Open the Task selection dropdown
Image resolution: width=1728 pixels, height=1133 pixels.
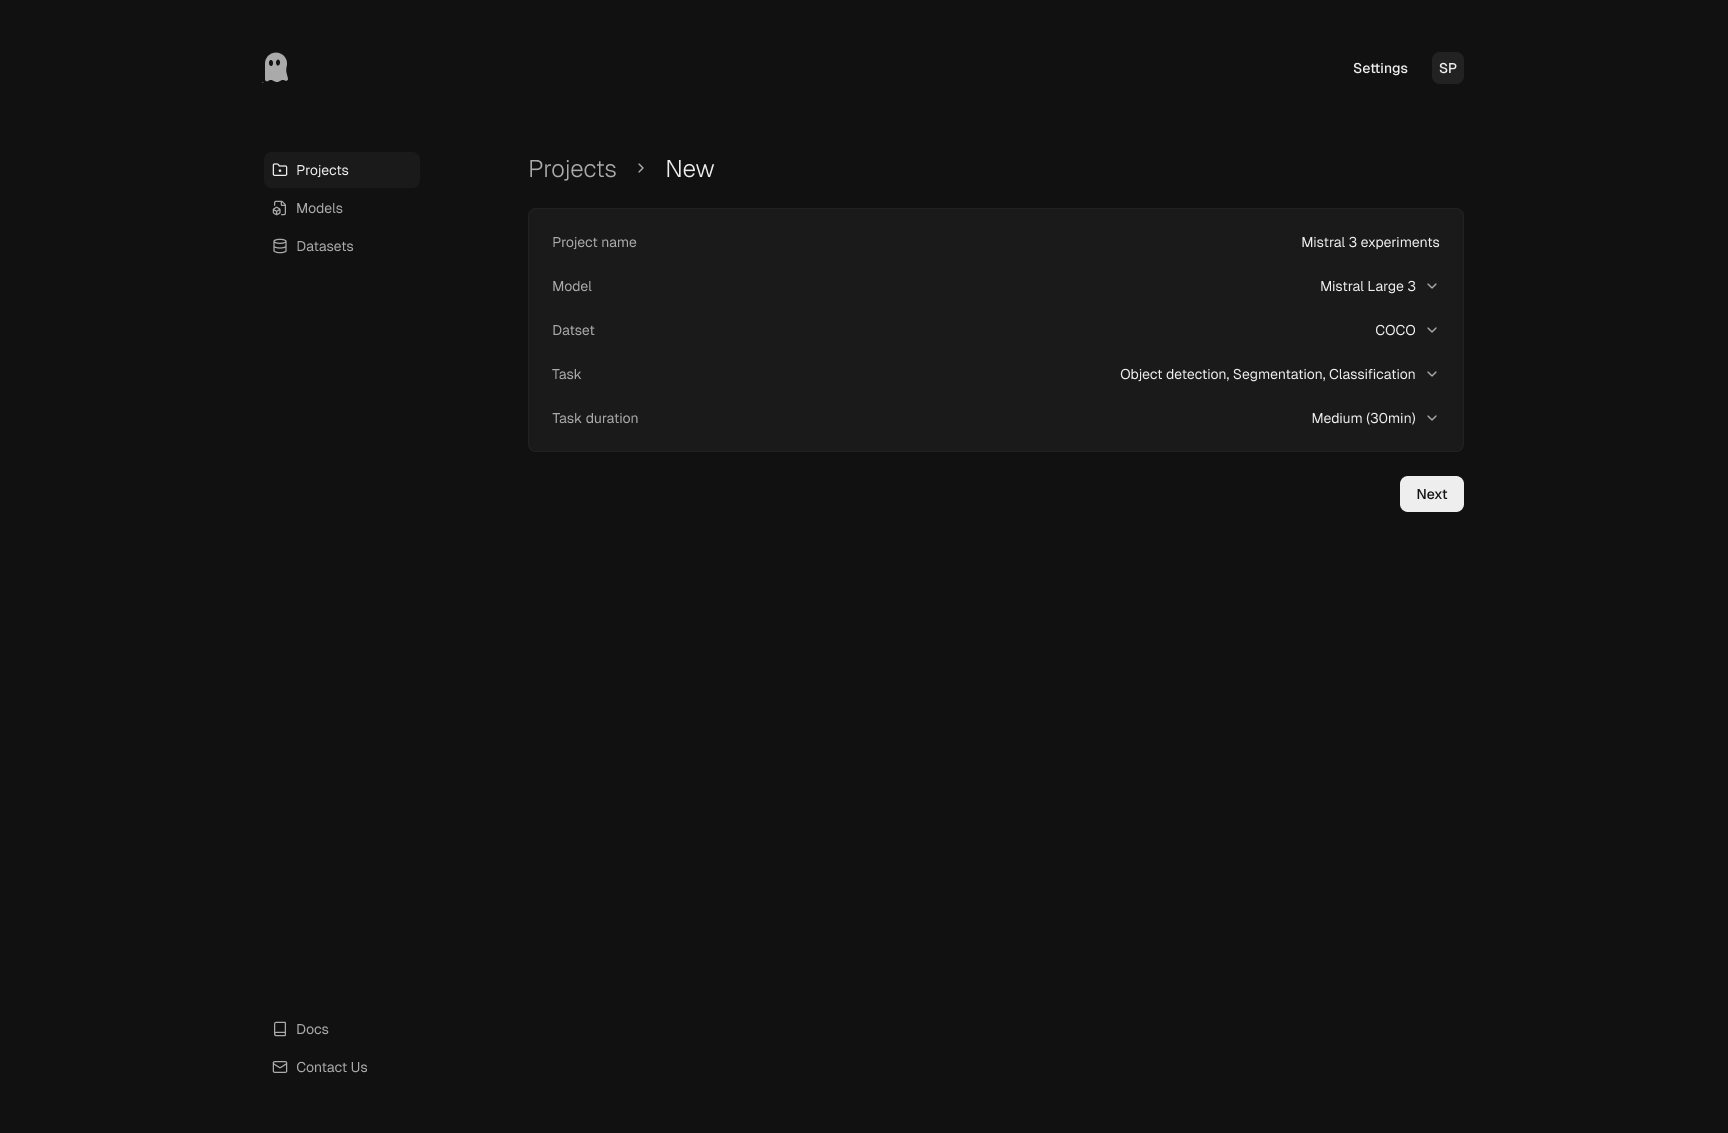[x=1277, y=374]
